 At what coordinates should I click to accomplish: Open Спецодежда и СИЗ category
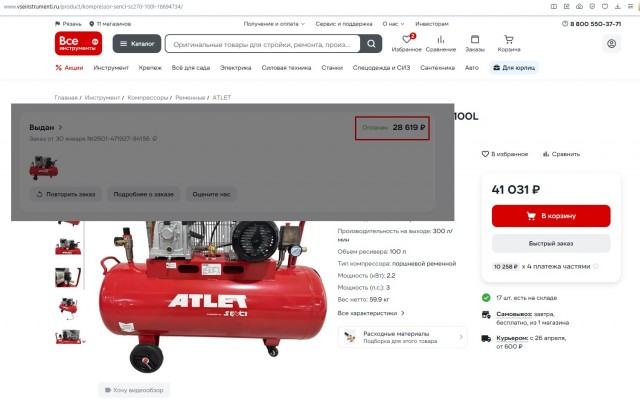click(381, 68)
